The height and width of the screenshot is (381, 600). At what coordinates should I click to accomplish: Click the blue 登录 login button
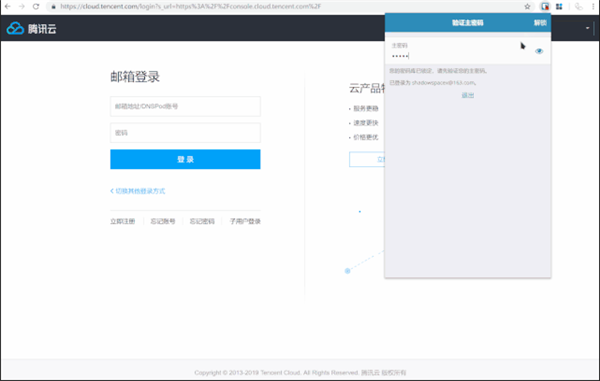pyautogui.click(x=185, y=159)
